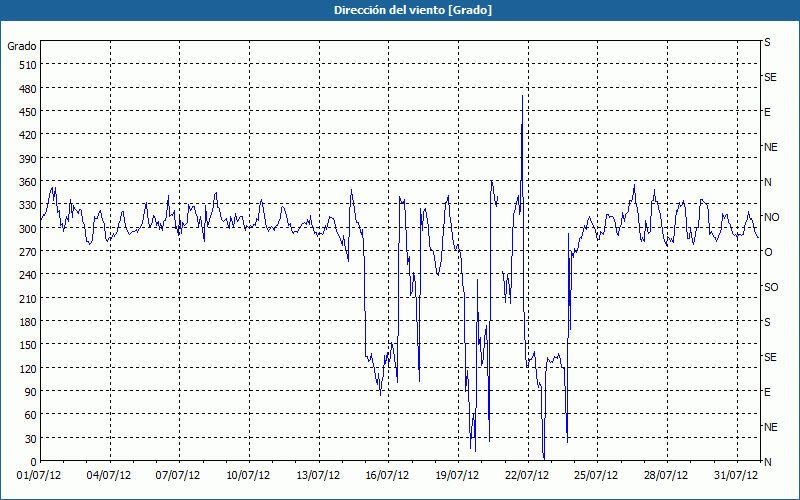Click the "E" compass label level with 90
Screen dimensions: 800x500
click(x=767, y=392)
